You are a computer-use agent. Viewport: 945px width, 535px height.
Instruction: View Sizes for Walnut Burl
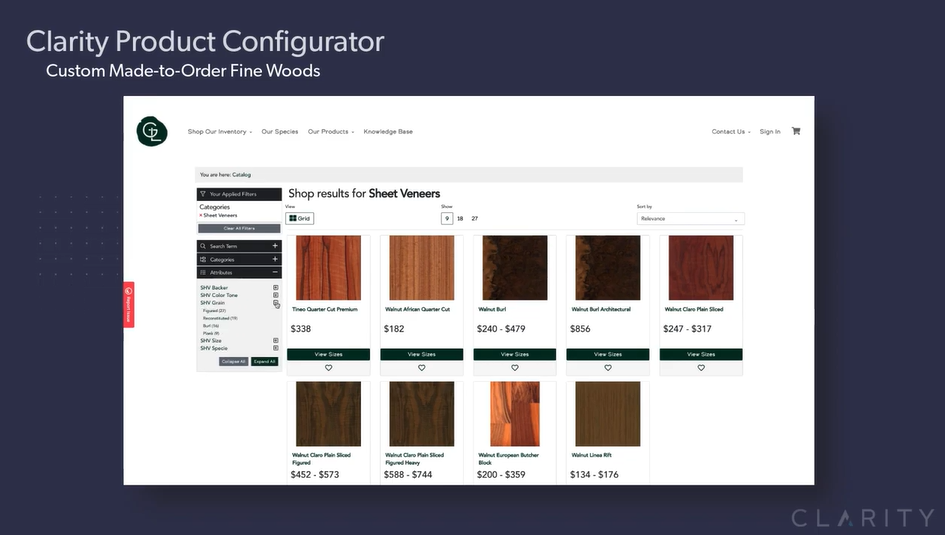tap(515, 354)
